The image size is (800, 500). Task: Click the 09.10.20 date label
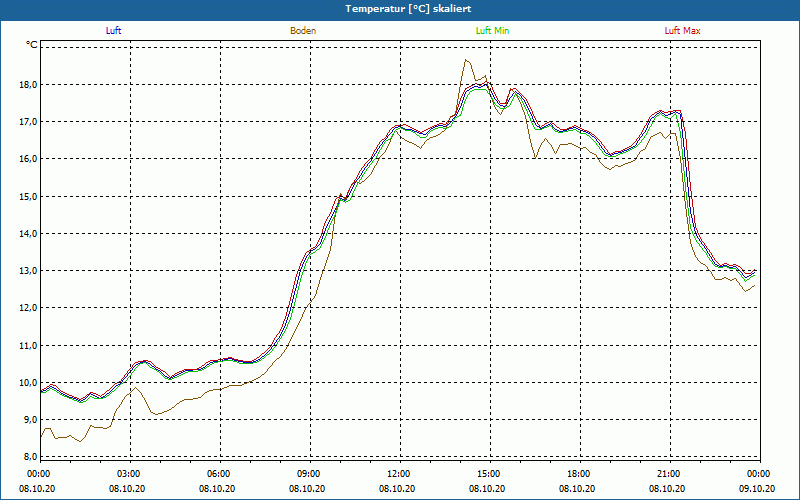pos(757,488)
